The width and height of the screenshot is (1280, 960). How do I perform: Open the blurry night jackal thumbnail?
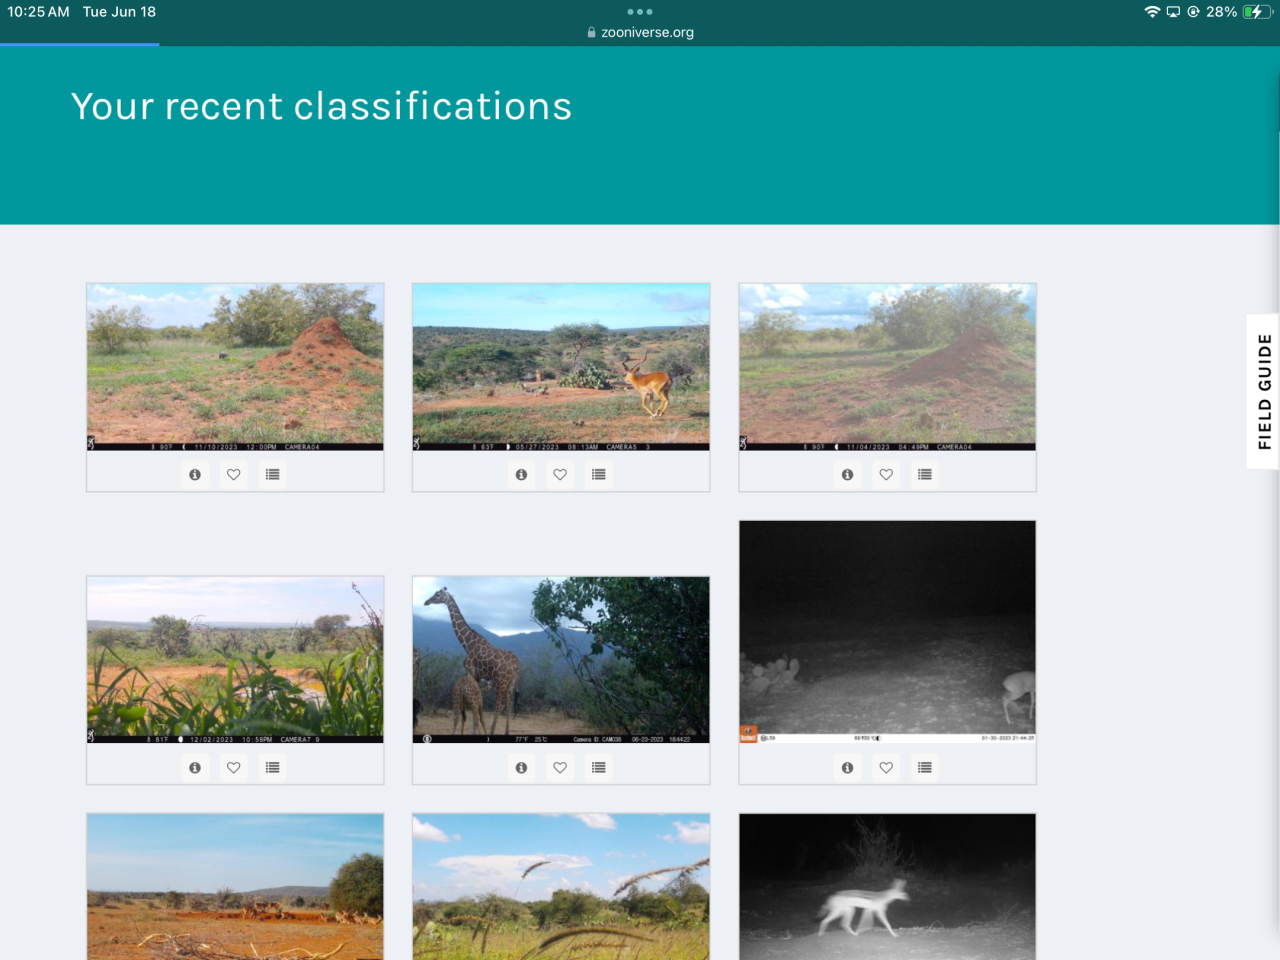click(x=887, y=887)
